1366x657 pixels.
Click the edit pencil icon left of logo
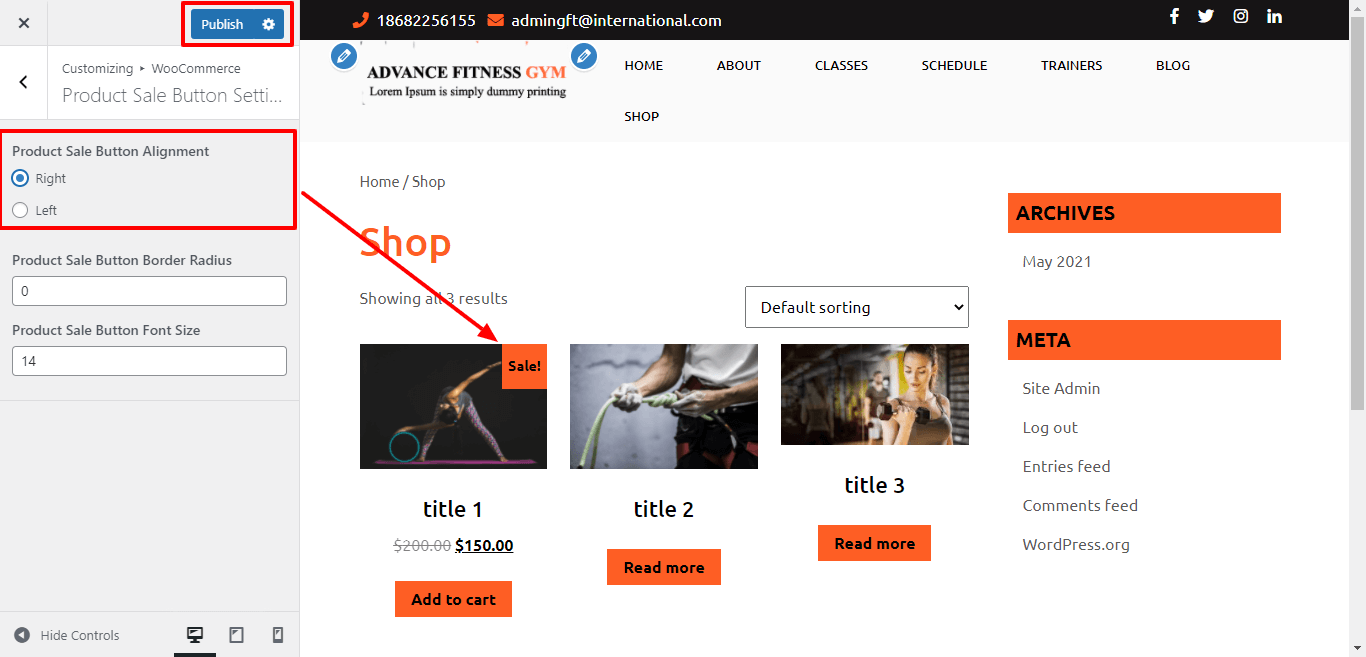pos(344,56)
